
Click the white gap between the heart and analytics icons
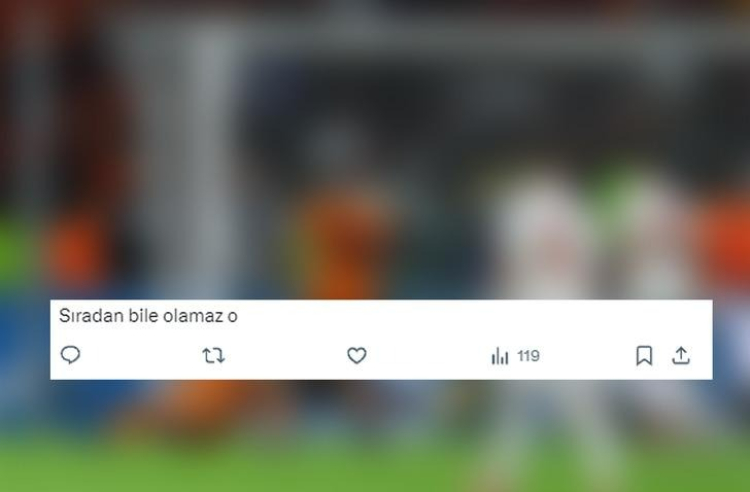coord(429,356)
